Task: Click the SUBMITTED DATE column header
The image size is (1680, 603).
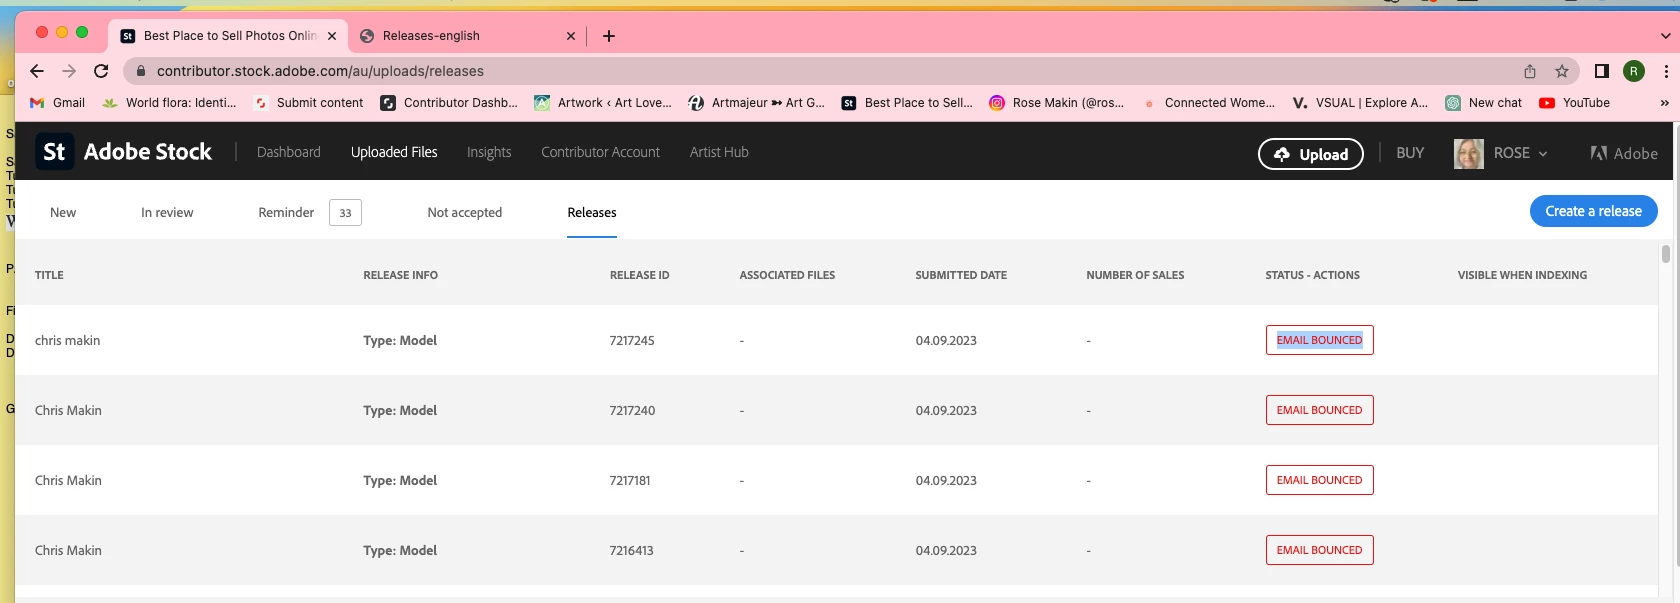Action: 961,275
